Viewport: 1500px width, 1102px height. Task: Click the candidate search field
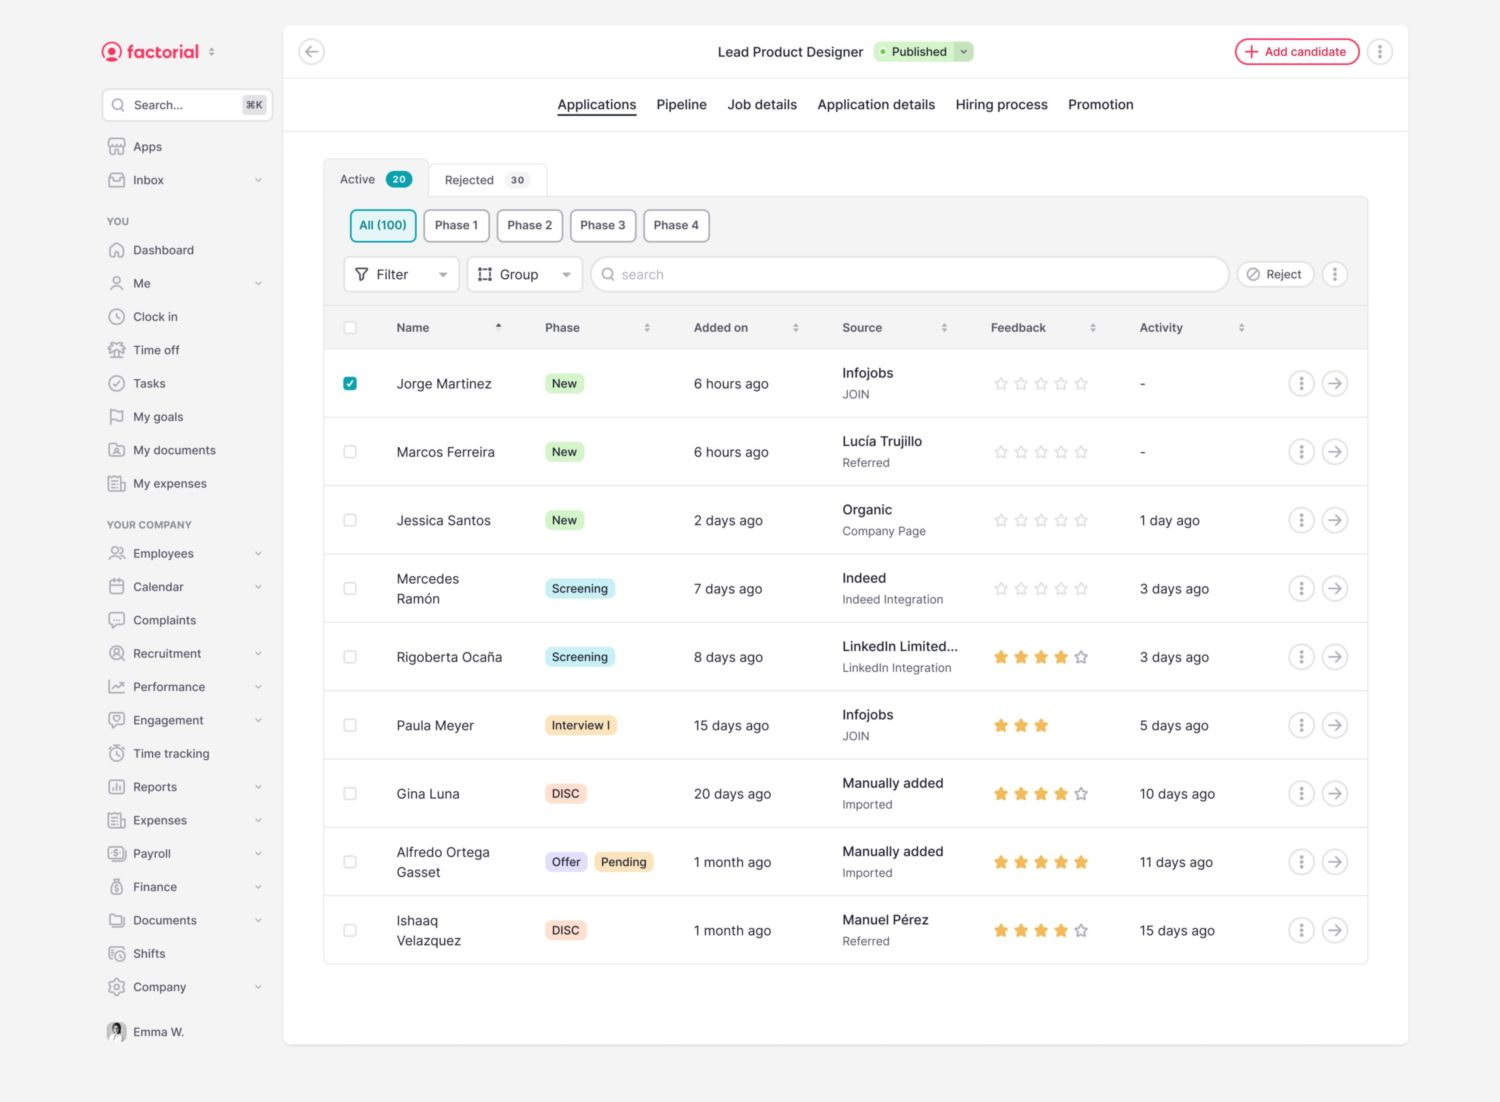[910, 275]
